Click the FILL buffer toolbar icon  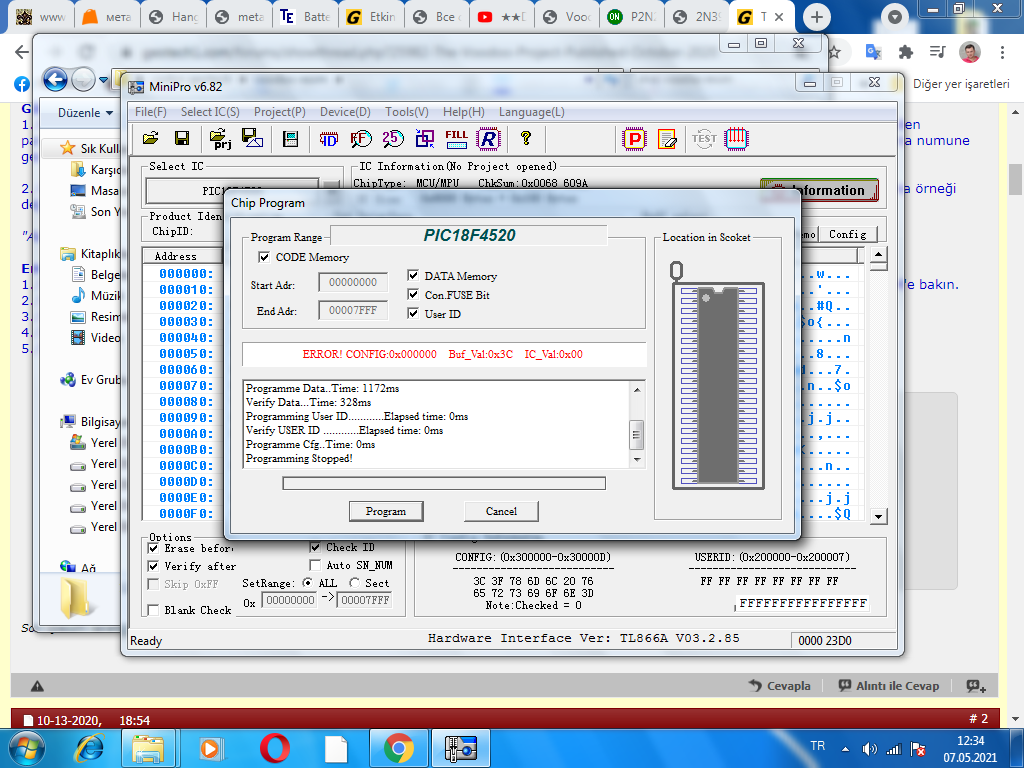(x=456, y=138)
